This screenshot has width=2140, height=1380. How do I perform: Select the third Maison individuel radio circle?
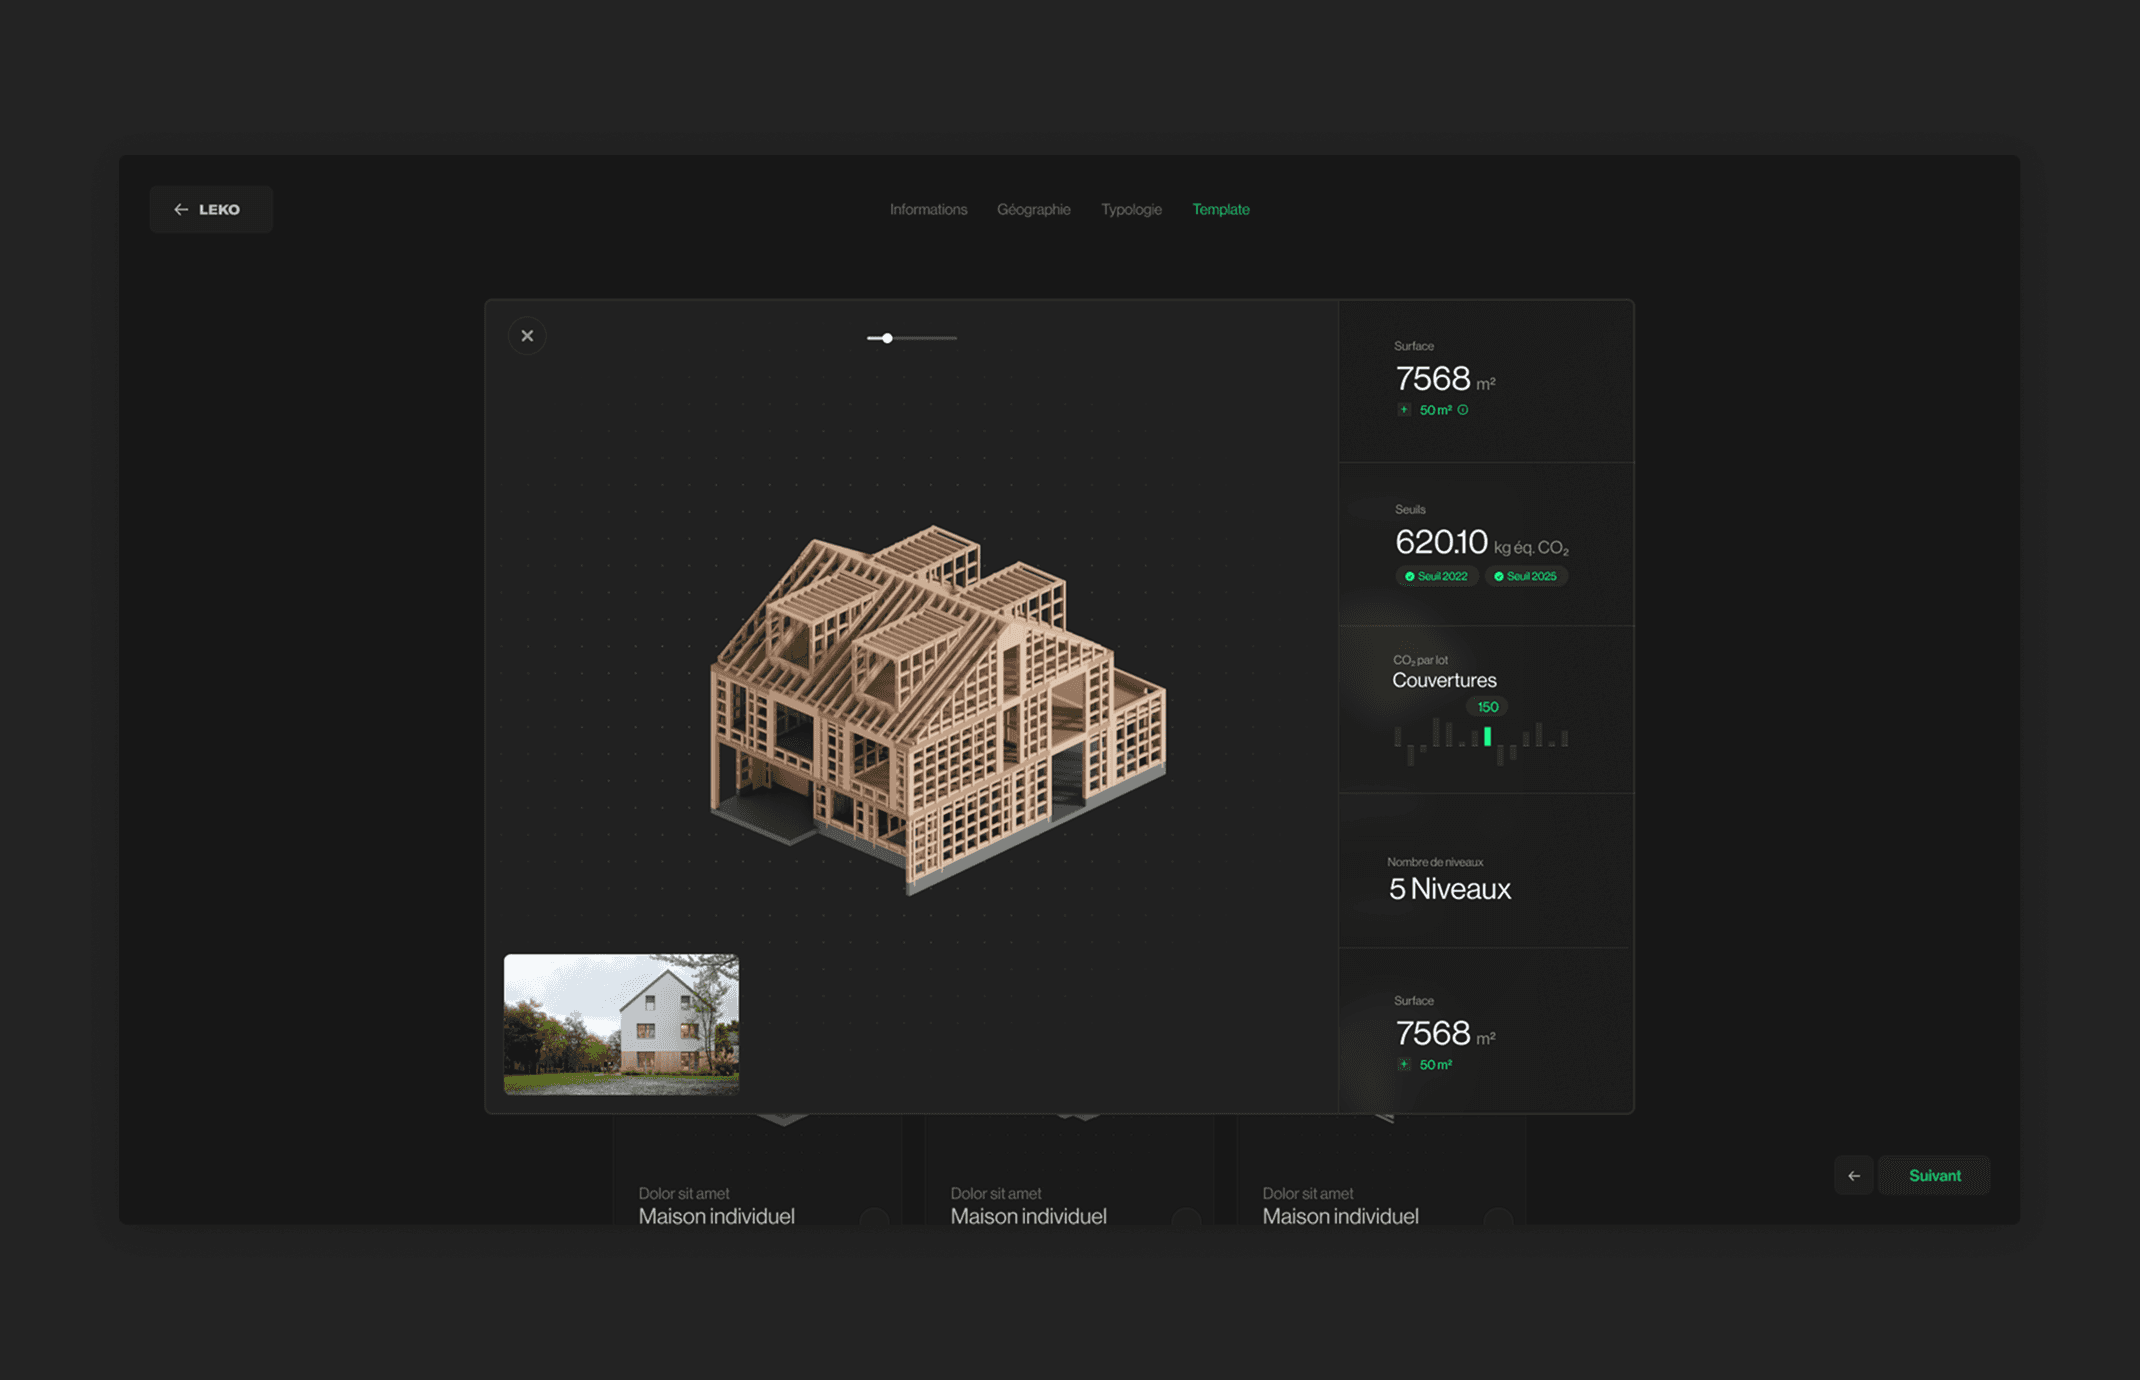[1498, 1217]
